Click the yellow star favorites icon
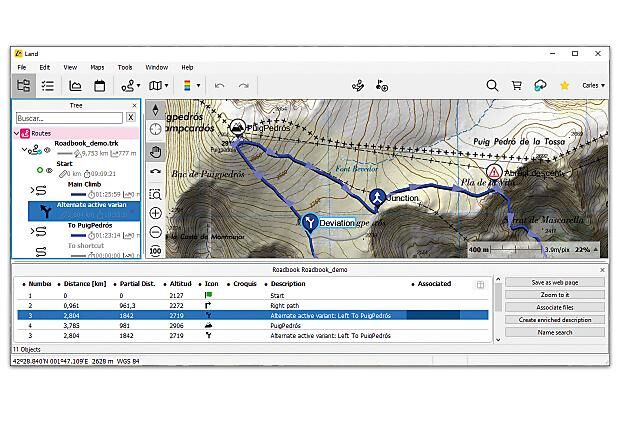 point(564,85)
